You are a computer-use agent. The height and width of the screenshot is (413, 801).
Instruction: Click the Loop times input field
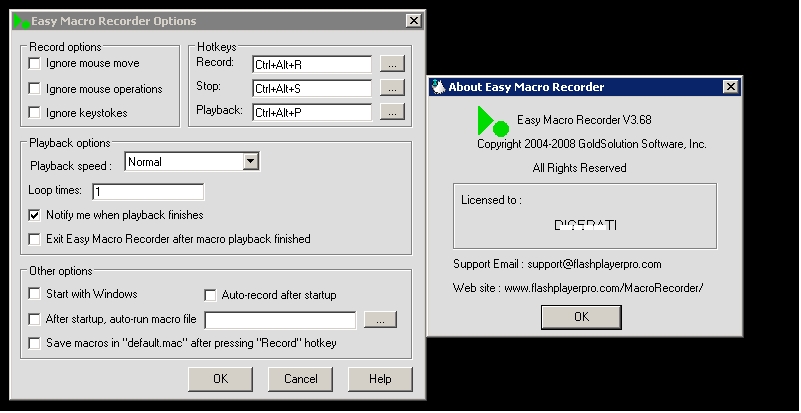(x=148, y=192)
